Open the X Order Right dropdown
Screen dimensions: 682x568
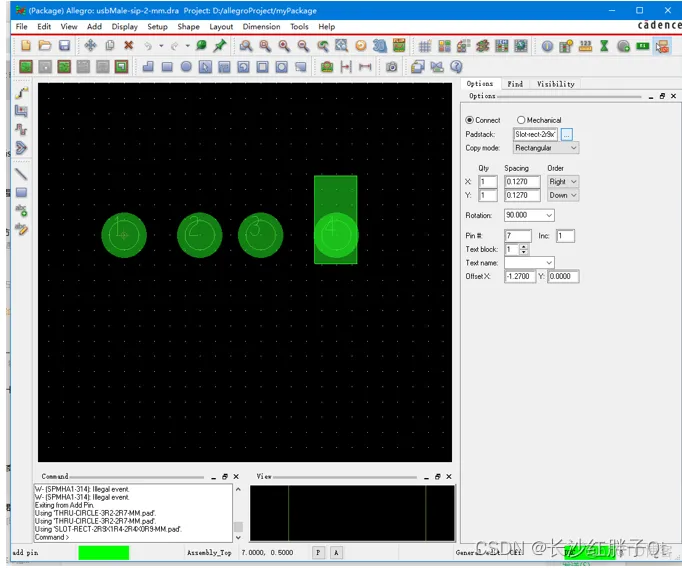(x=563, y=182)
